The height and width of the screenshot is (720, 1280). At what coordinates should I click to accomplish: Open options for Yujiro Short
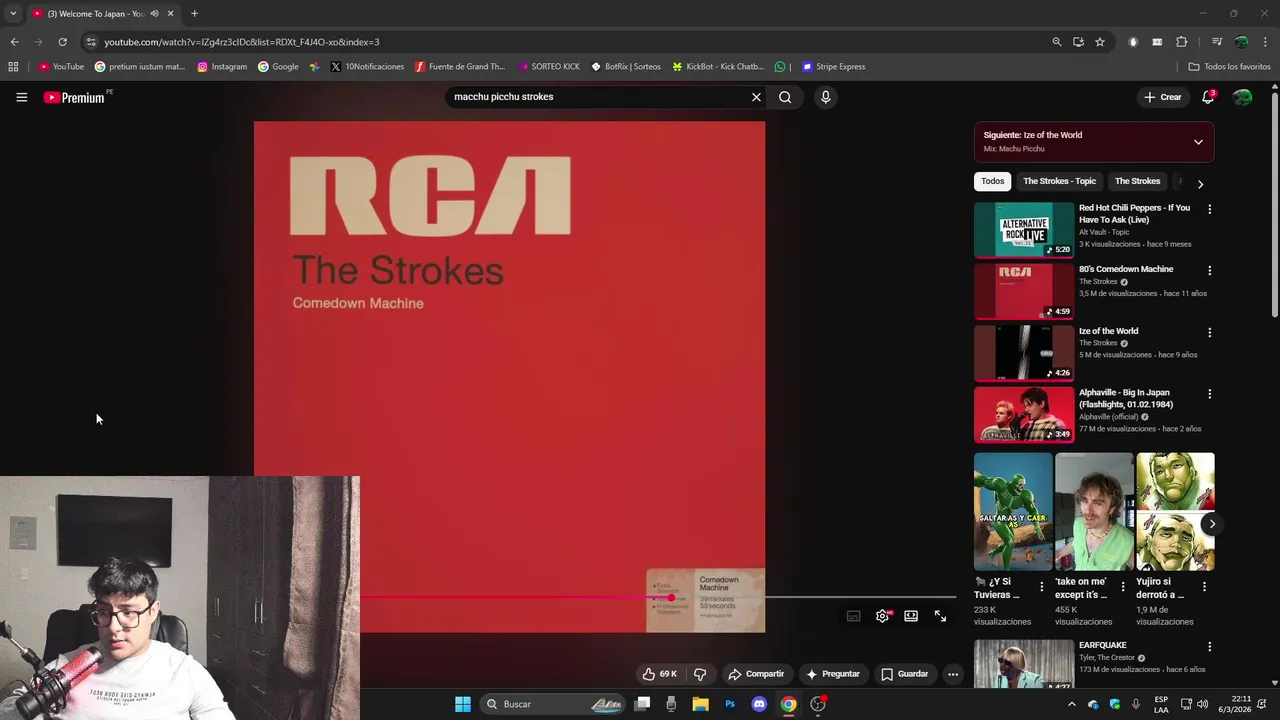click(x=1204, y=587)
